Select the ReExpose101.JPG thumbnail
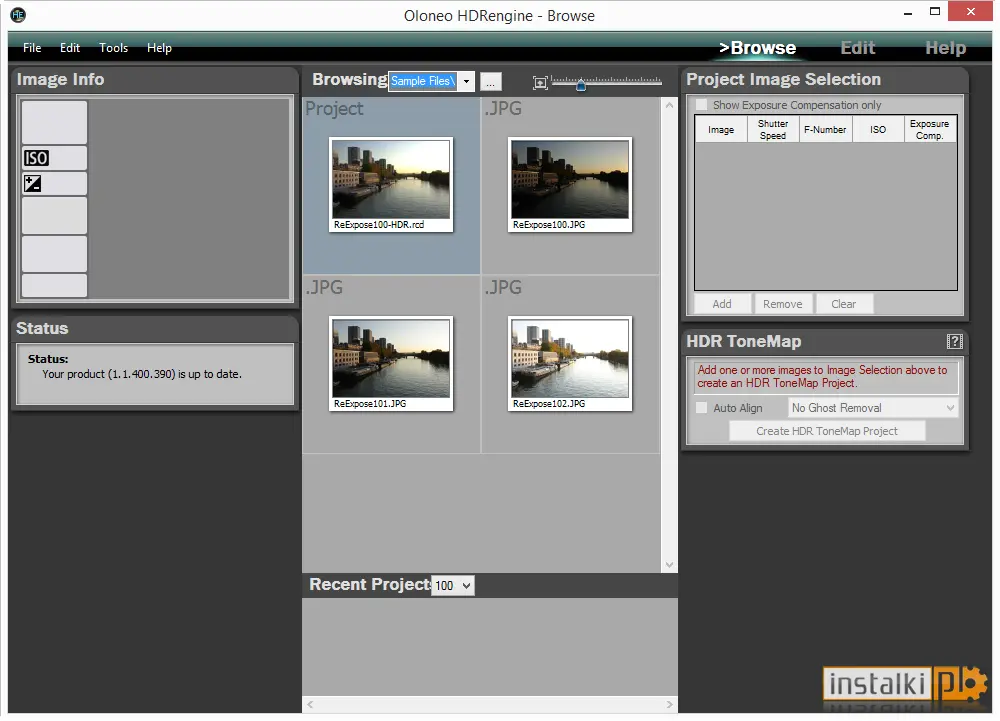1000x721 pixels. [x=391, y=363]
